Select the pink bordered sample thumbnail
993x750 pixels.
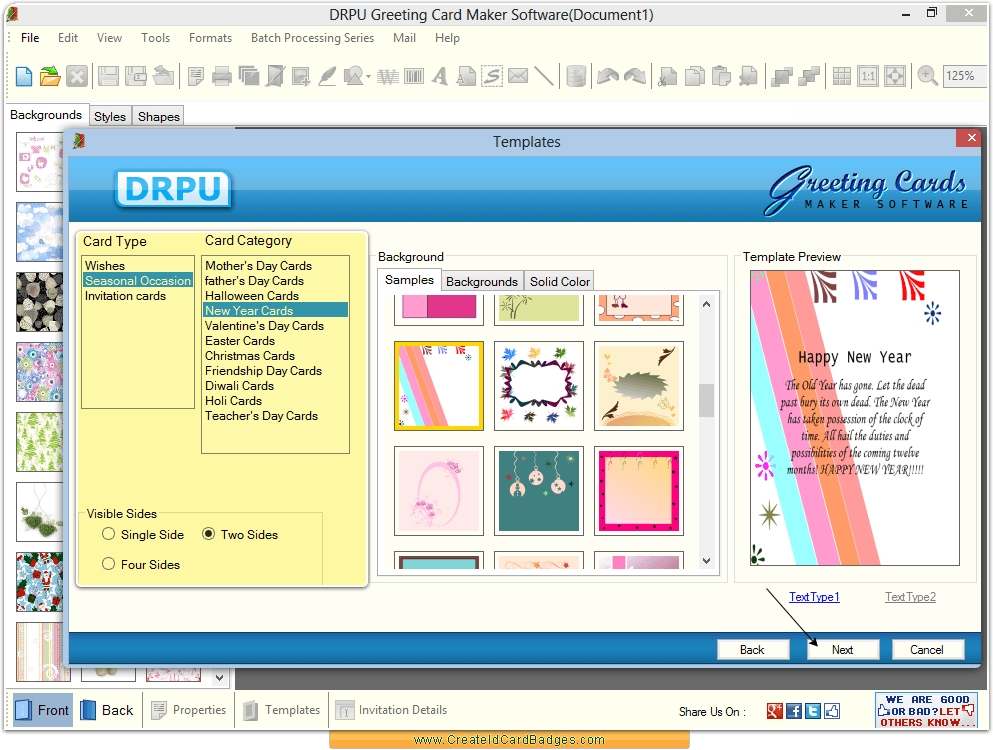tap(639, 491)
